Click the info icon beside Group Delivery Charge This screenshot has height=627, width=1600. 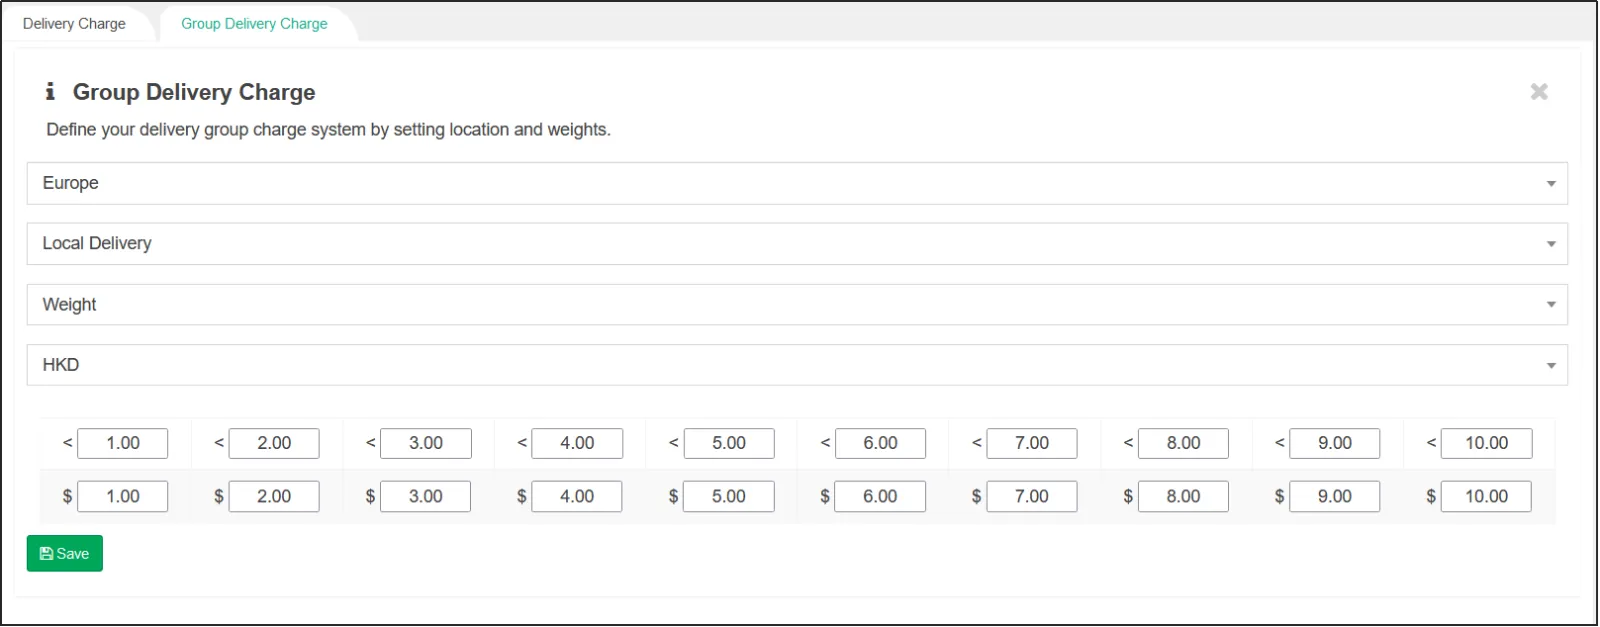50,92
